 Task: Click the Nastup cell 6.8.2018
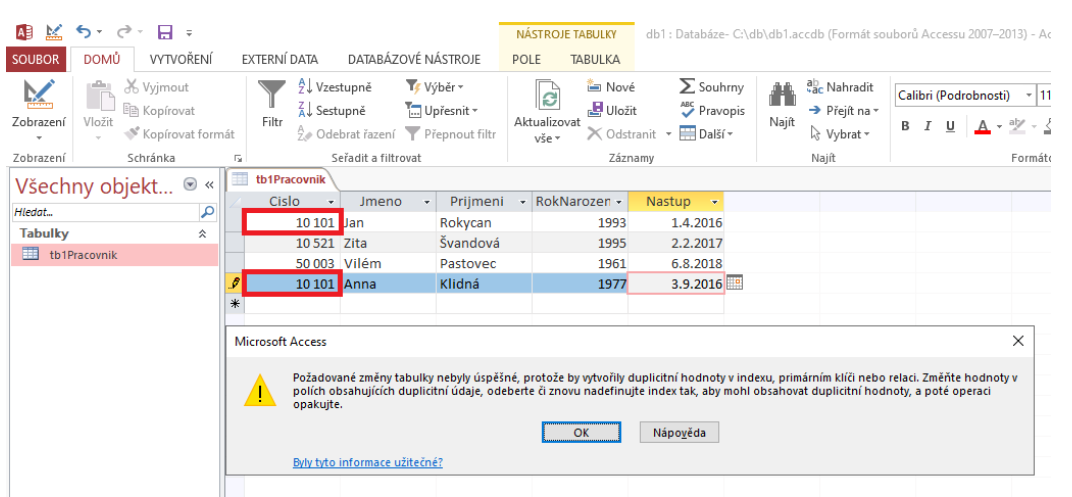675,264
